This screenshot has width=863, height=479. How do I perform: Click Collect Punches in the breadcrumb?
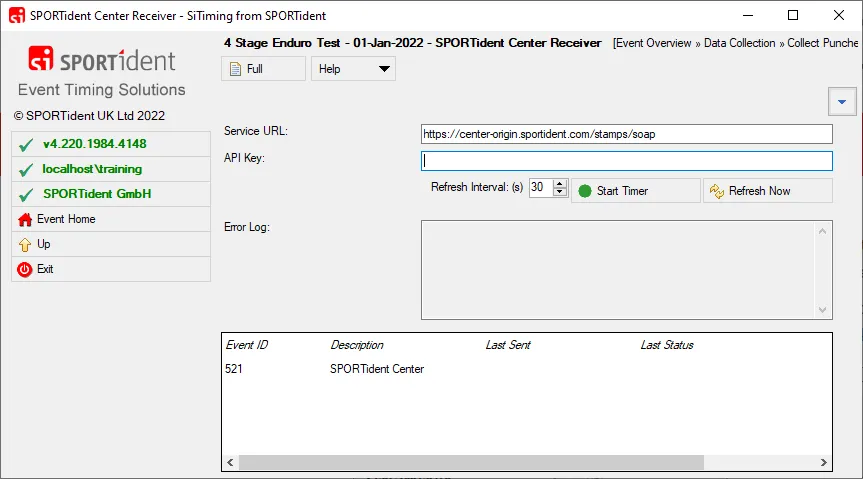(x=823, y=43)
